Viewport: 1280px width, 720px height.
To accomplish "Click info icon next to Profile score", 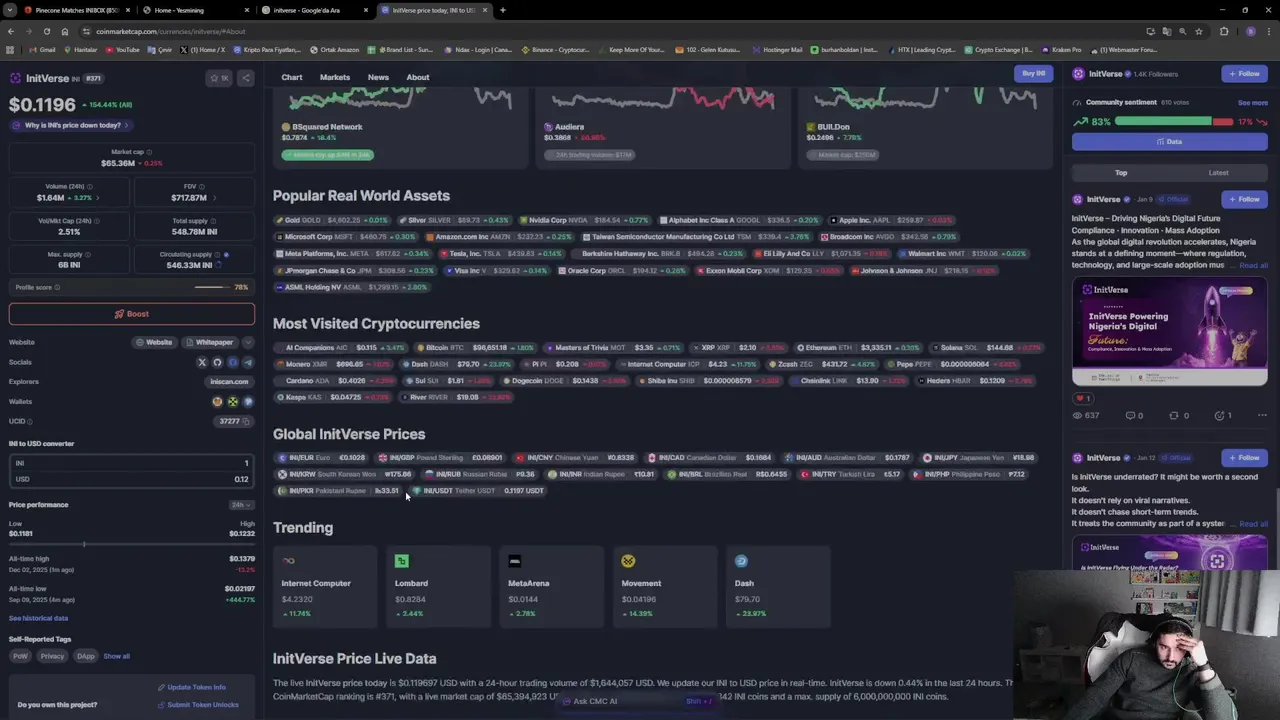I will [58, 287].
